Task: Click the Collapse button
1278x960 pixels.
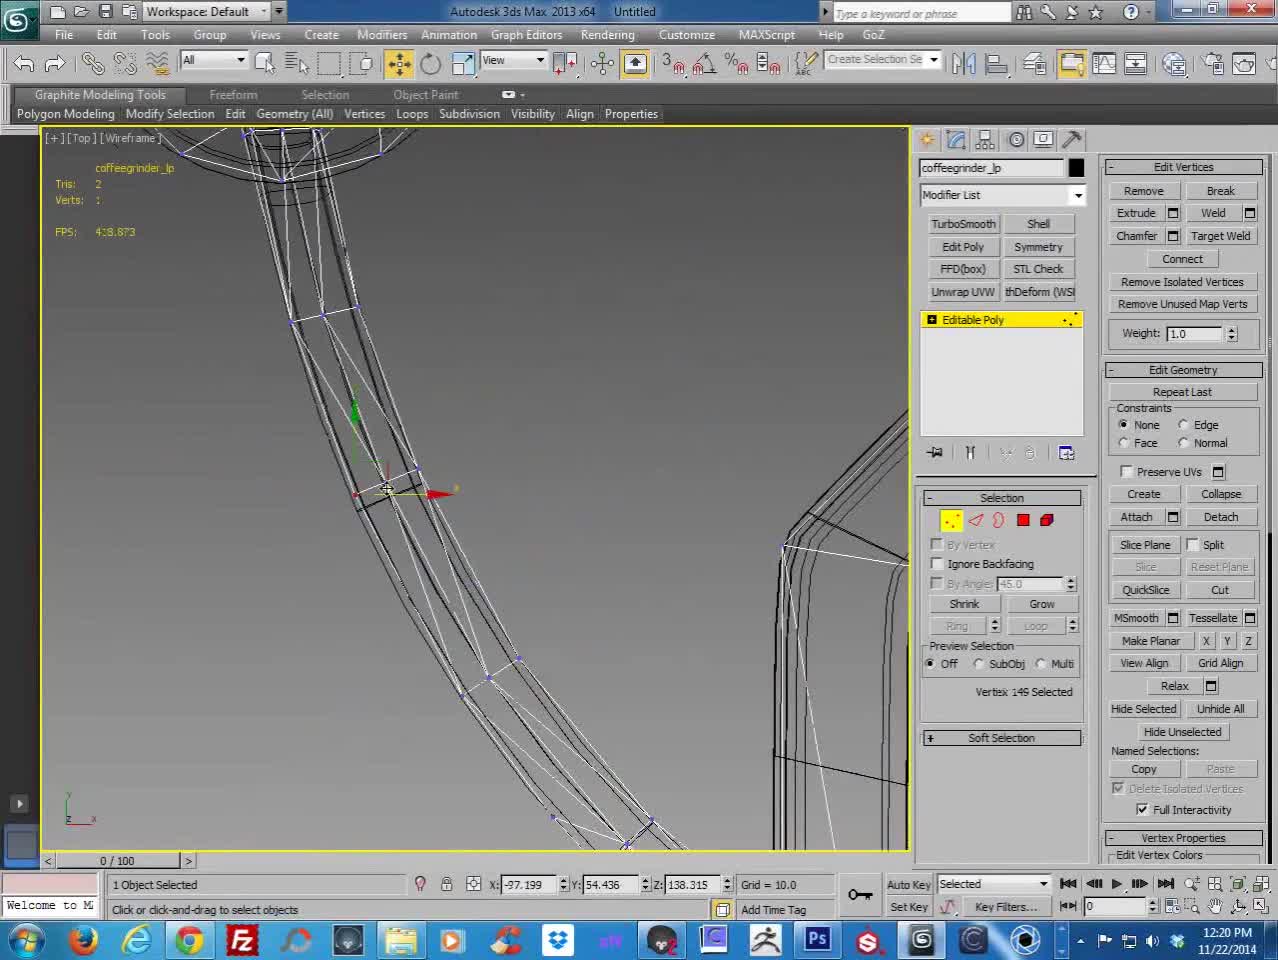Action: pyautogui.click(x=1220, y=494)
